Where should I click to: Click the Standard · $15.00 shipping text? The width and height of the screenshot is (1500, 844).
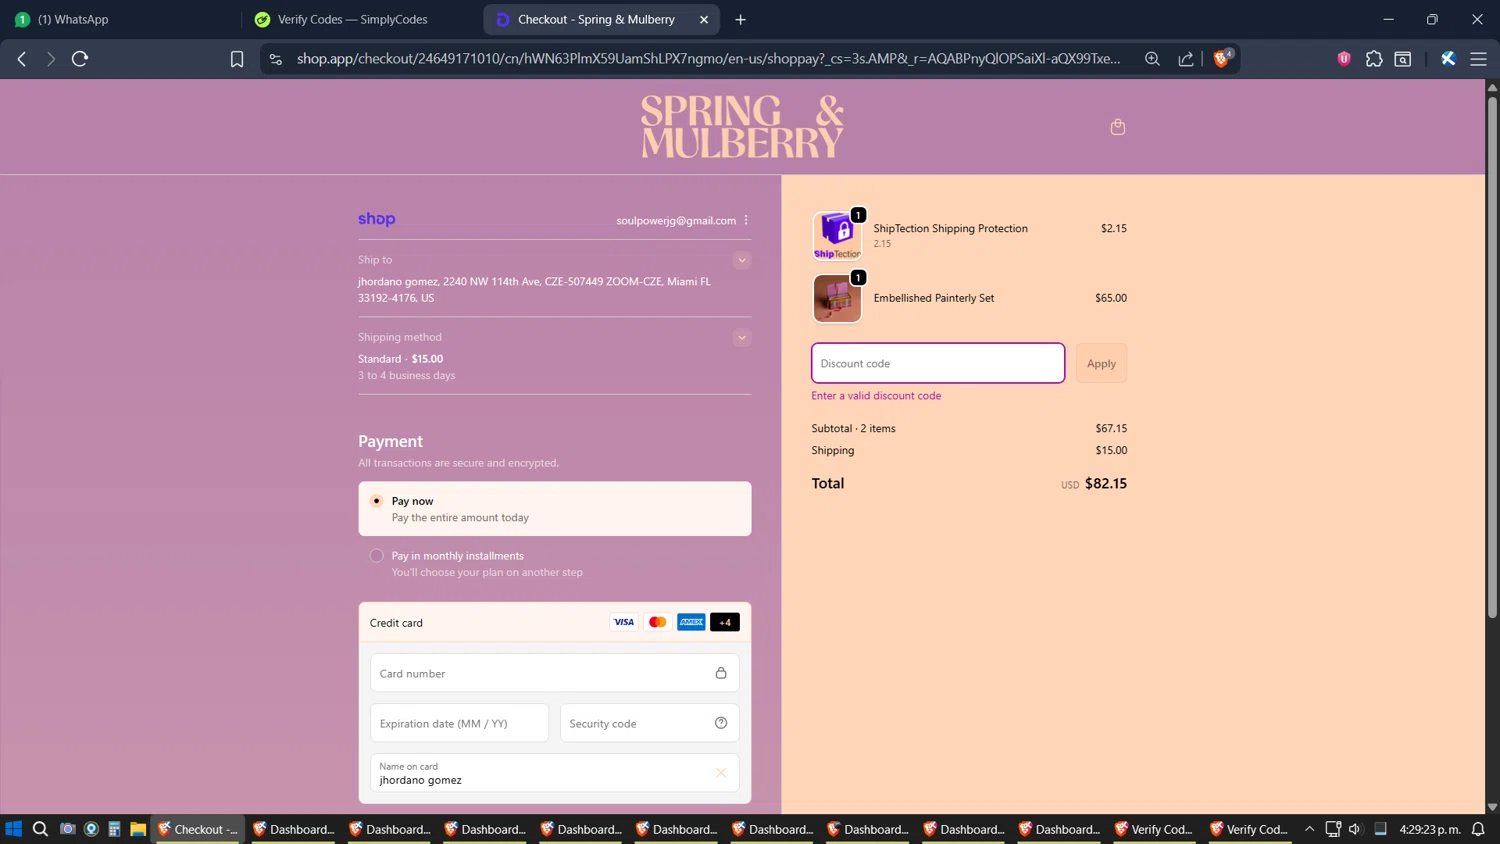[x=400, y=359]
